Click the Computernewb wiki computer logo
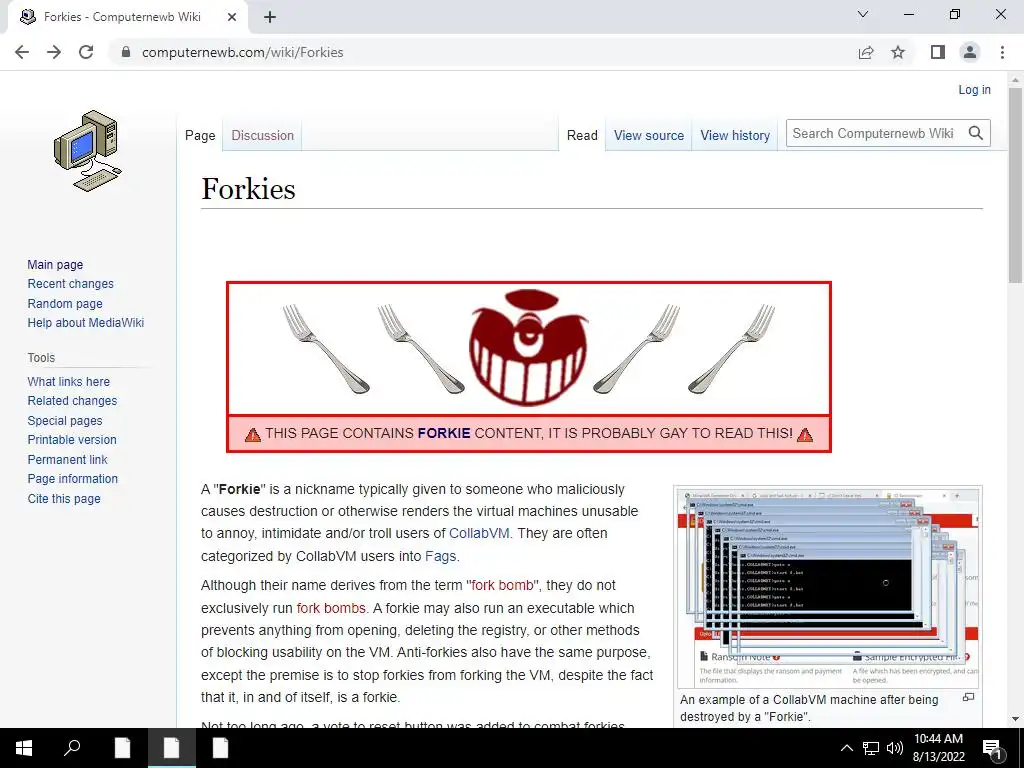 [88, 151]
